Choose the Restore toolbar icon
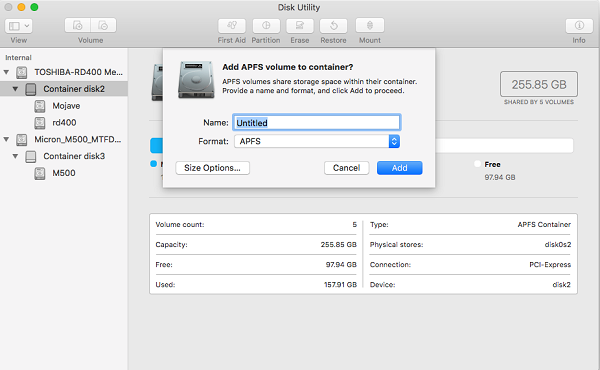 point(333,26)
